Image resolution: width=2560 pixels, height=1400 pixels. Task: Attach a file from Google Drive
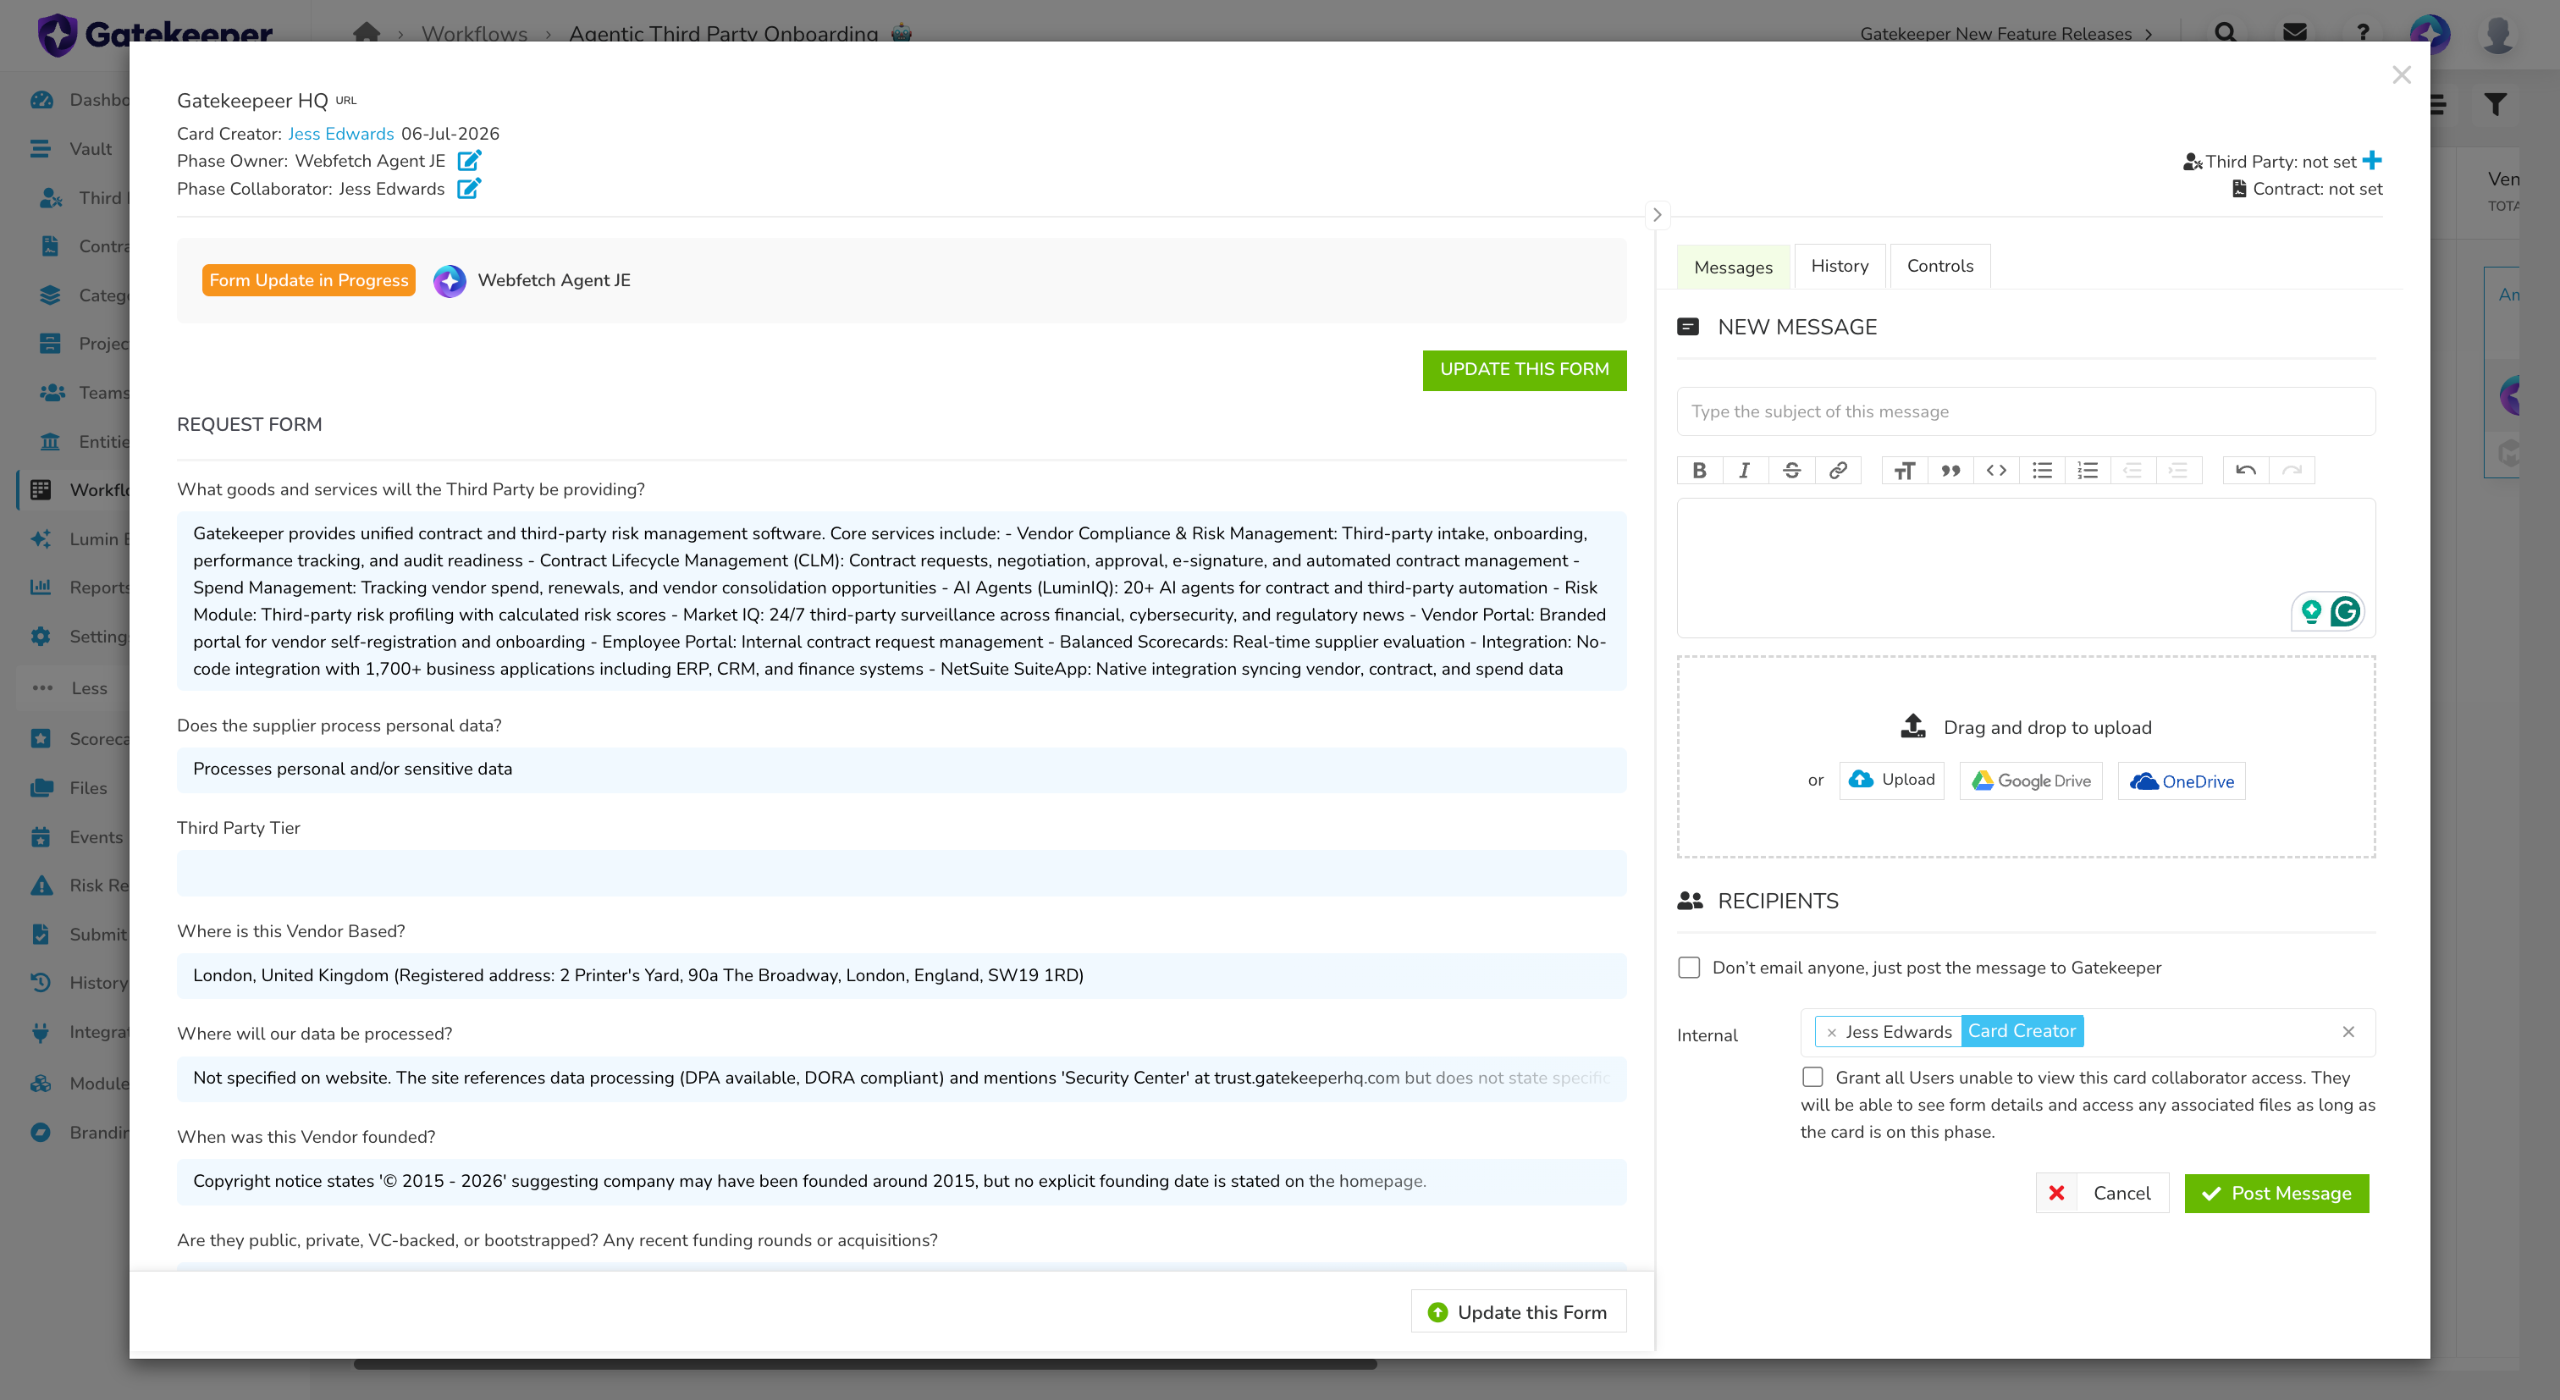point(2031,781)
